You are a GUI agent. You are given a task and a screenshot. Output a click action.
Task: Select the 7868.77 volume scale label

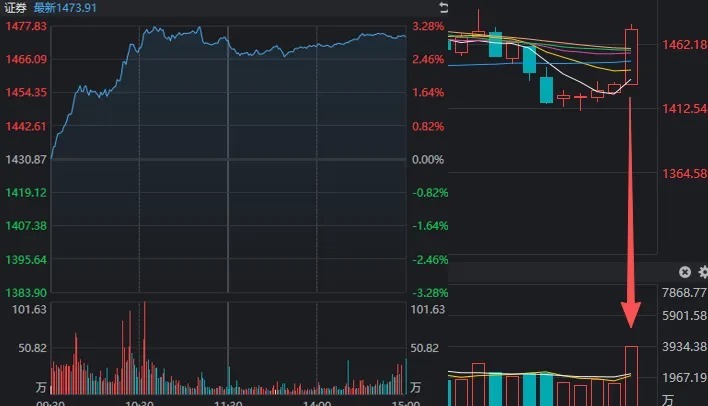(x=684, y=293)
